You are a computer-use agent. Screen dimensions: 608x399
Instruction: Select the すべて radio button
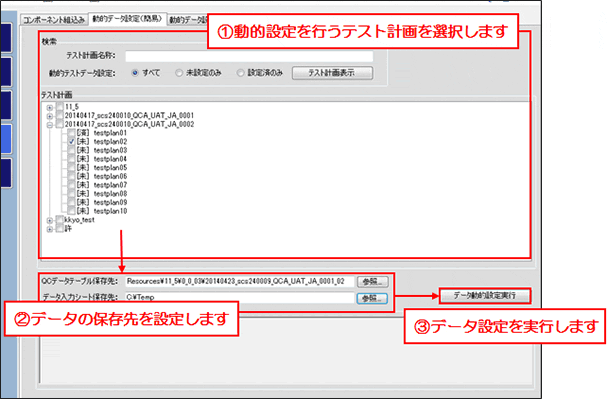point(135,73)
